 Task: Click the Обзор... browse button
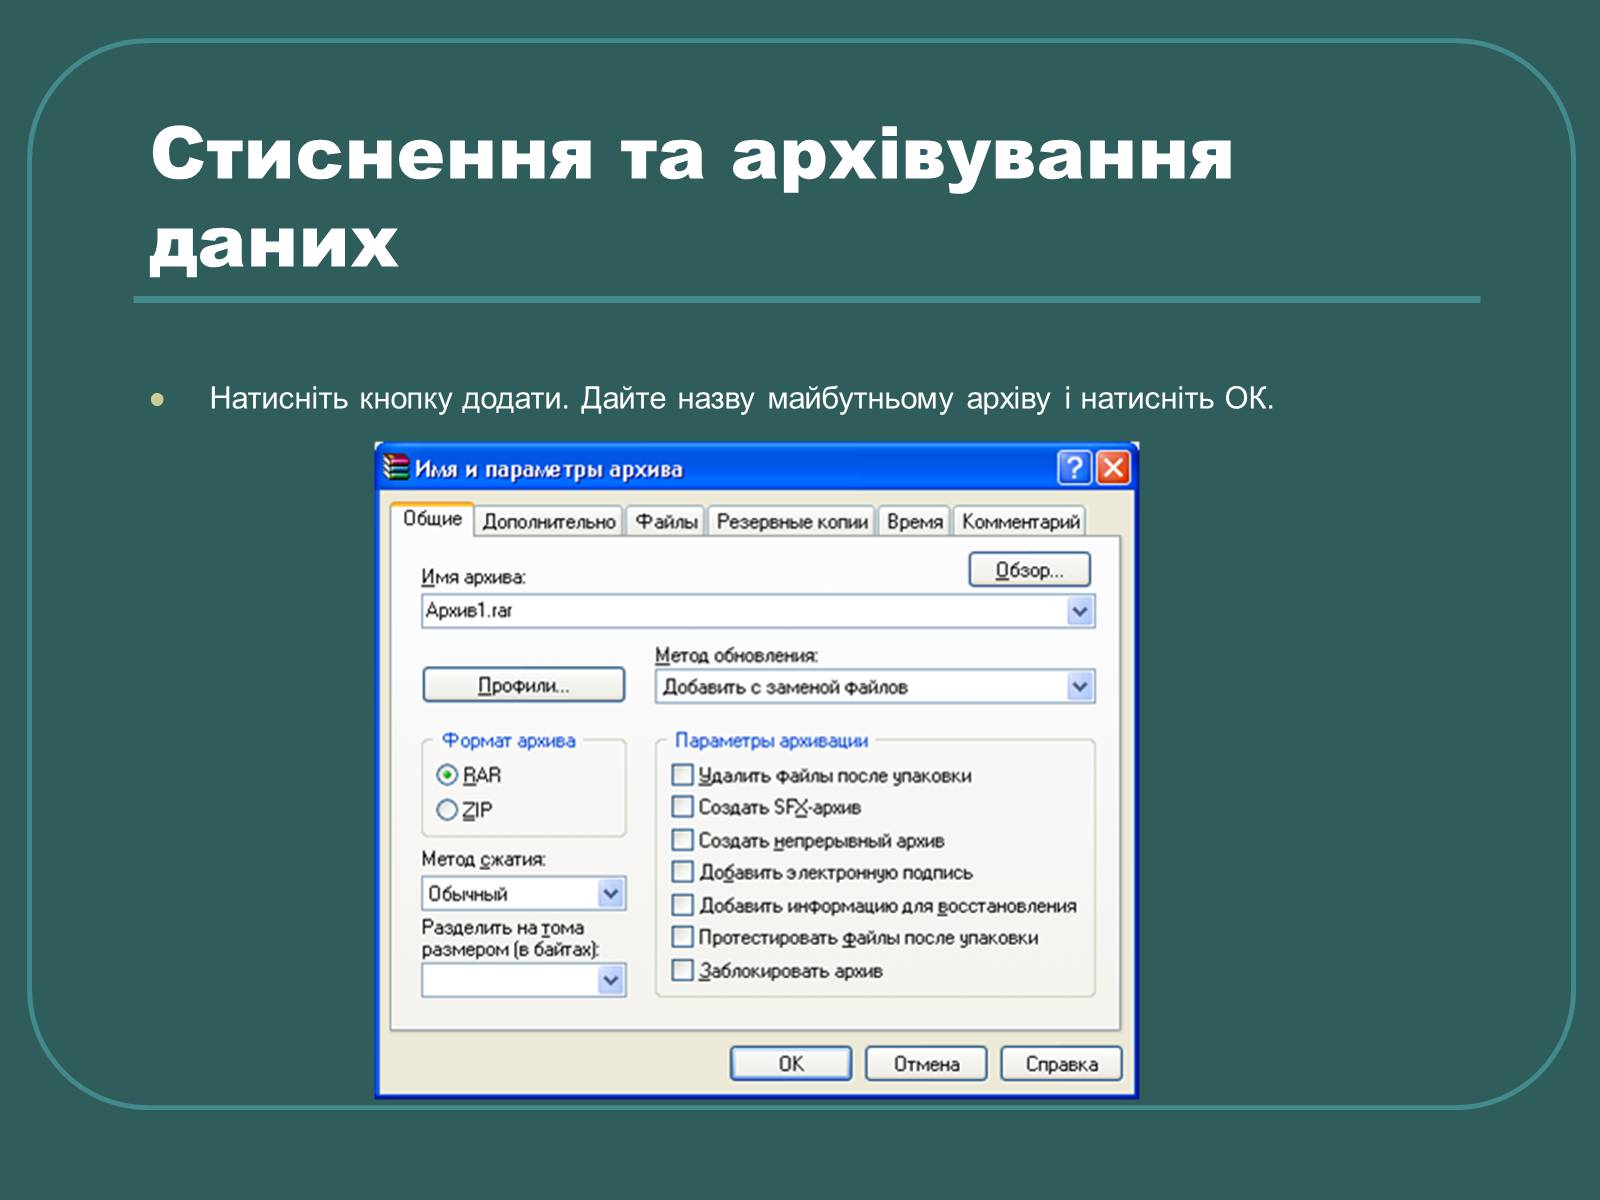click(1029, 570)
